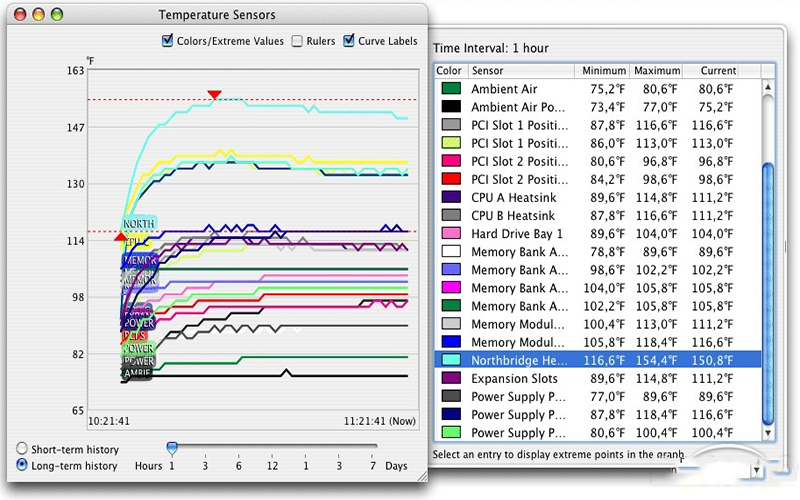
Task: Click the scroll up arrow of sensor list
Action: click(x=768, y=87)
